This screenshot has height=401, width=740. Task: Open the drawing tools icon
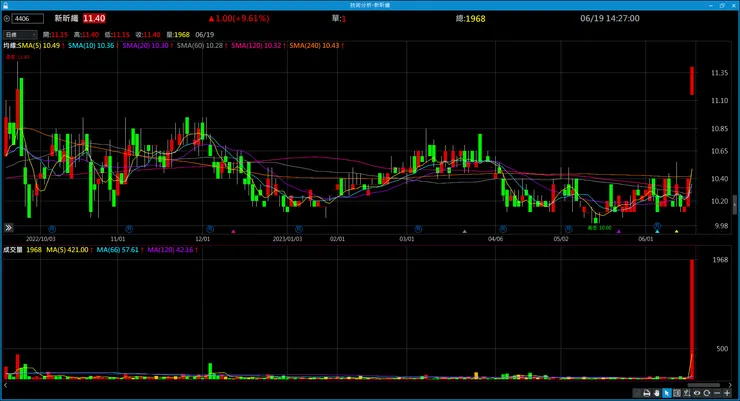click(x=687, y=393)
